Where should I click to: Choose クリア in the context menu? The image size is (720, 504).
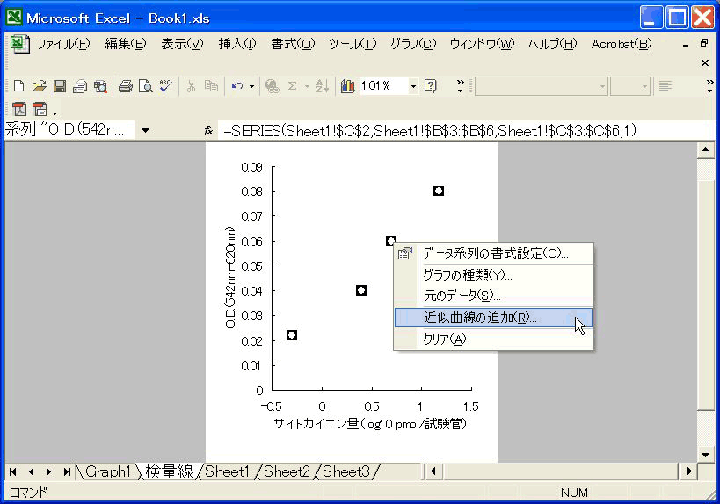point(444,339)
